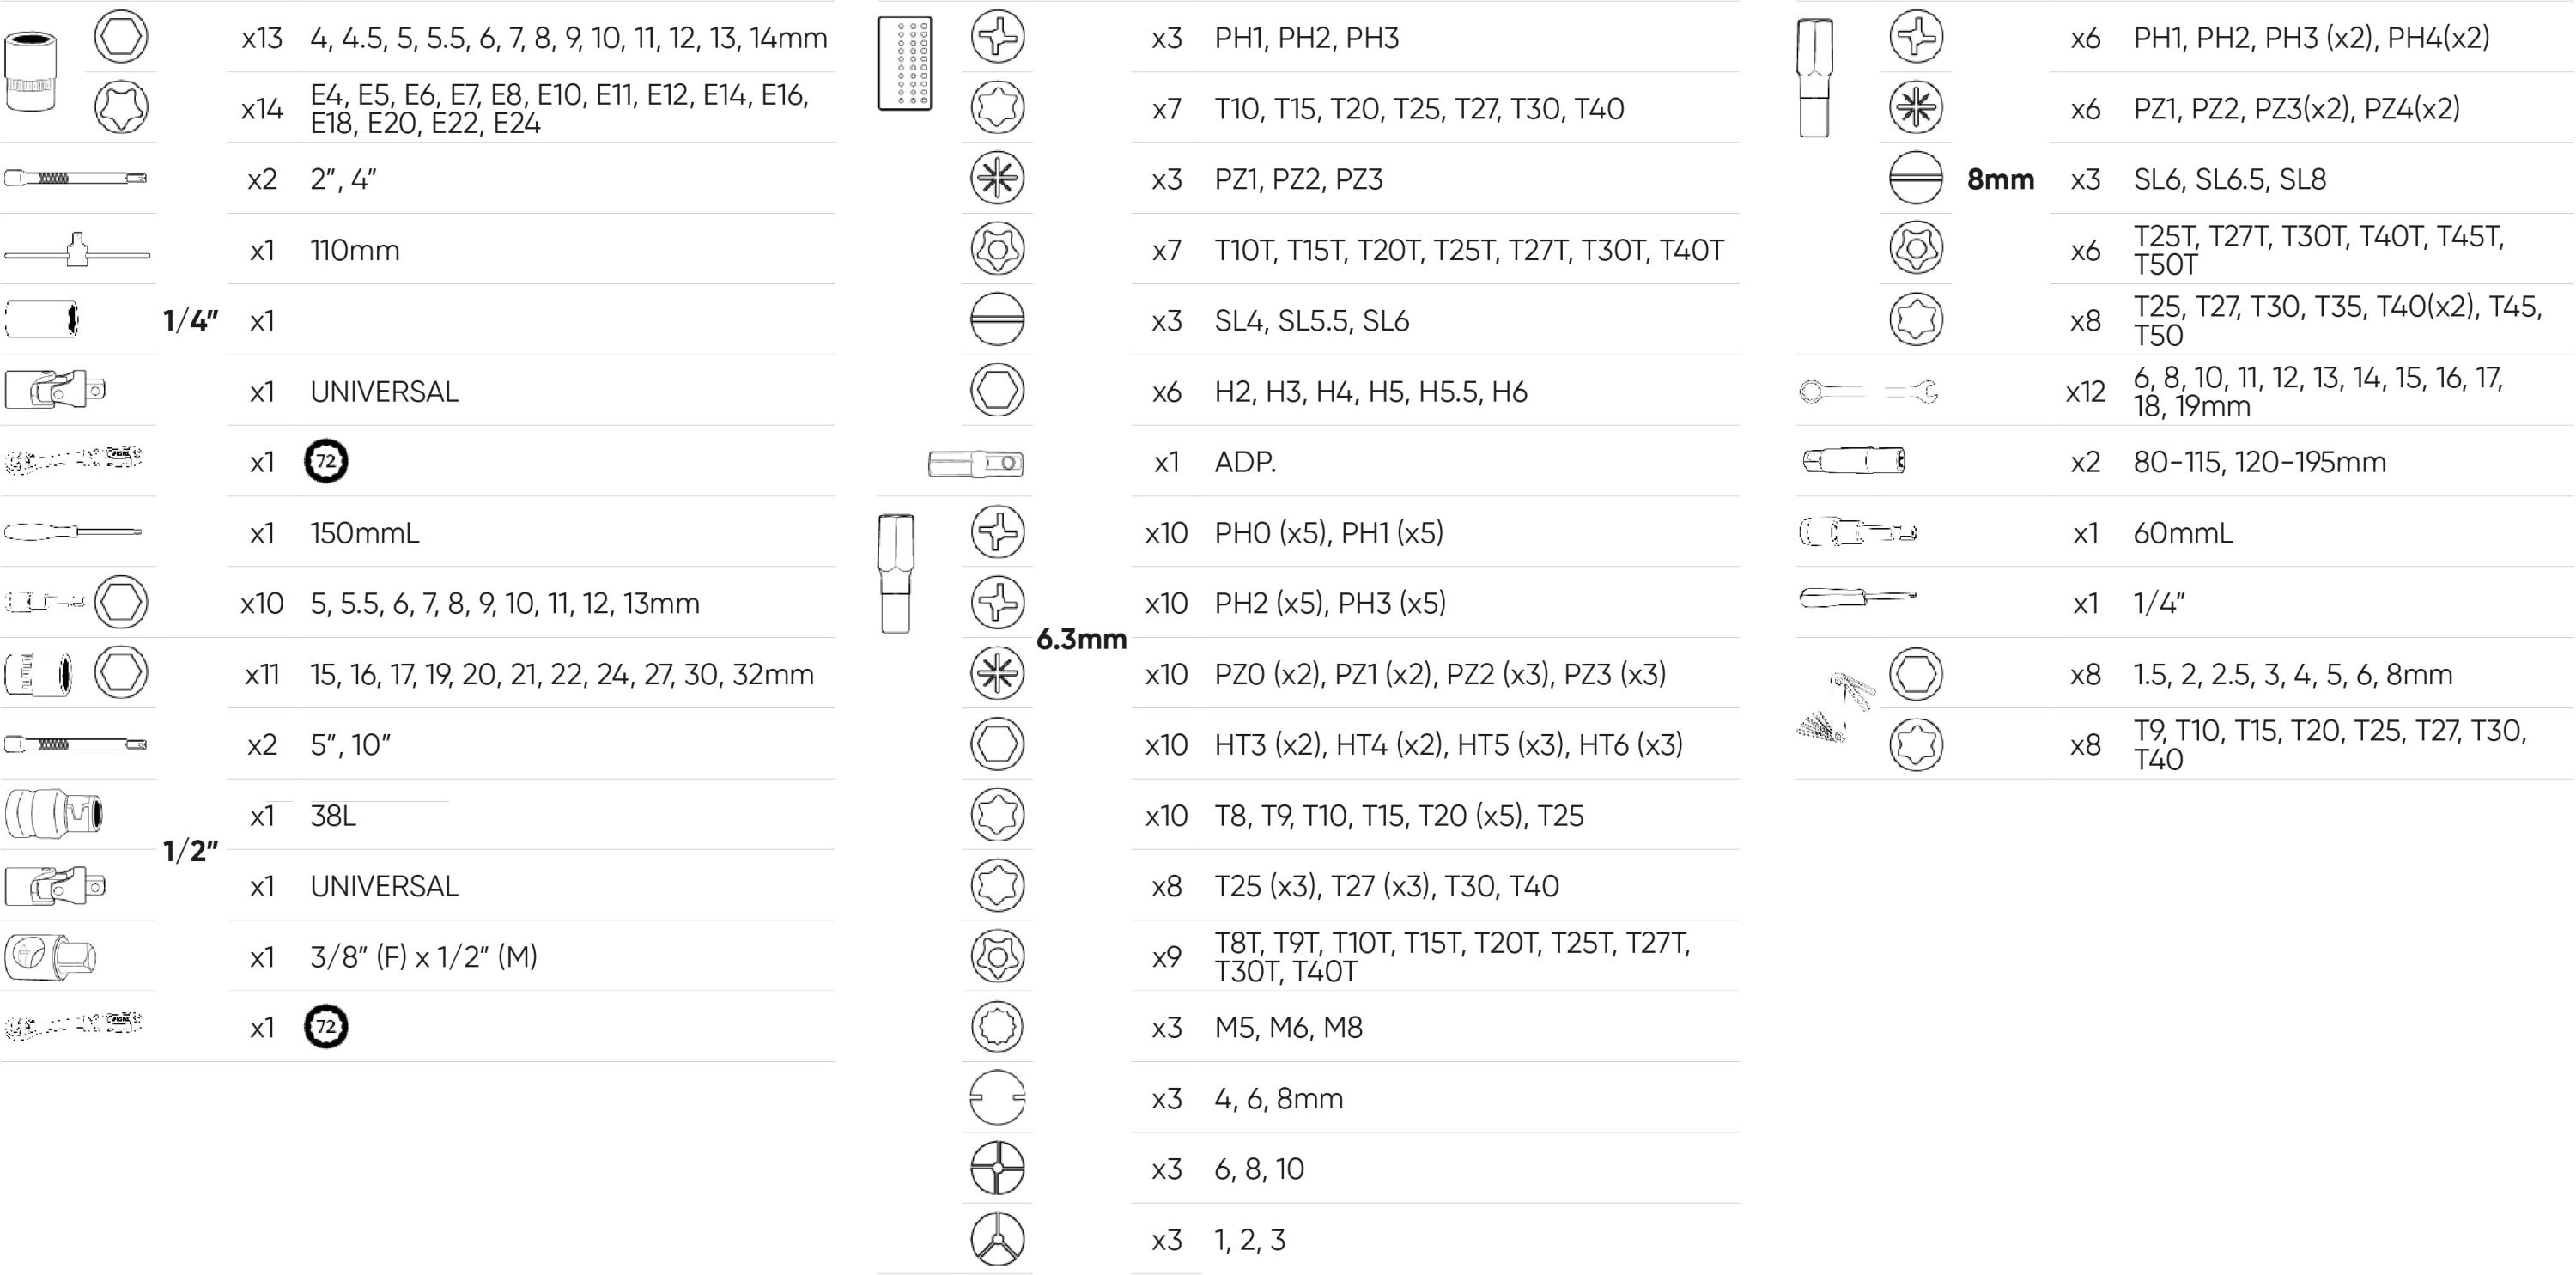Image resolution: width=2576 pixels, height=1275 pixels.
Task: Click the 80-115, 120-195mm text
Action: [x=2259, y=462]
